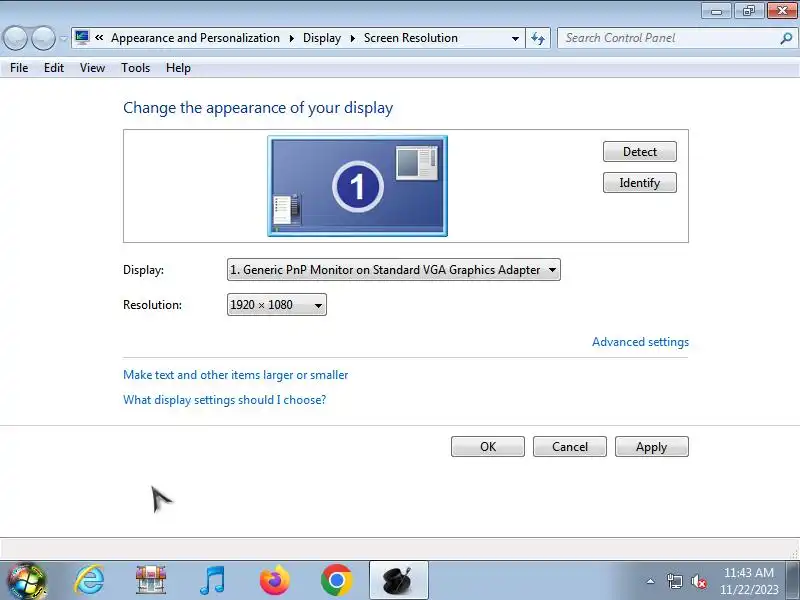Expand arrow after Appearance and Personalization
Image resolution: width=800 pixels, height=600 pixels.
(291, 38)
